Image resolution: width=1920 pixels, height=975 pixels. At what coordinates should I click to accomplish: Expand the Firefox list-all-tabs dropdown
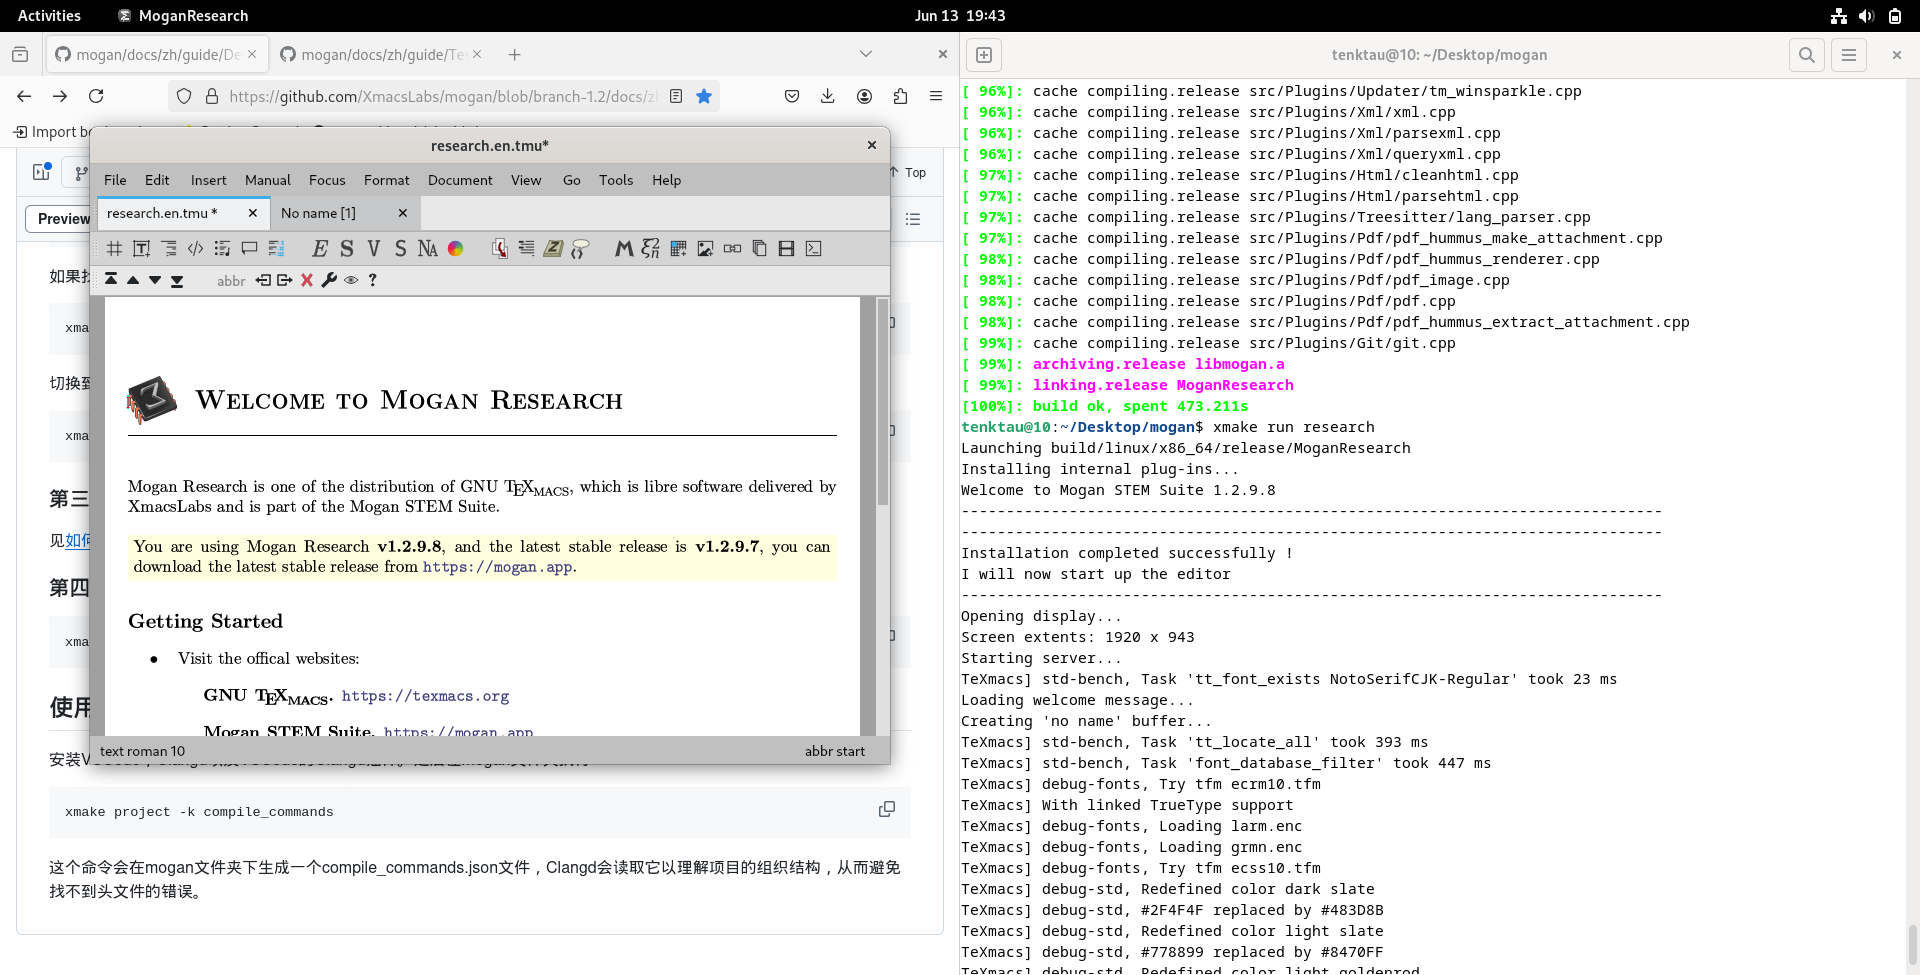[x=866, y=54]
